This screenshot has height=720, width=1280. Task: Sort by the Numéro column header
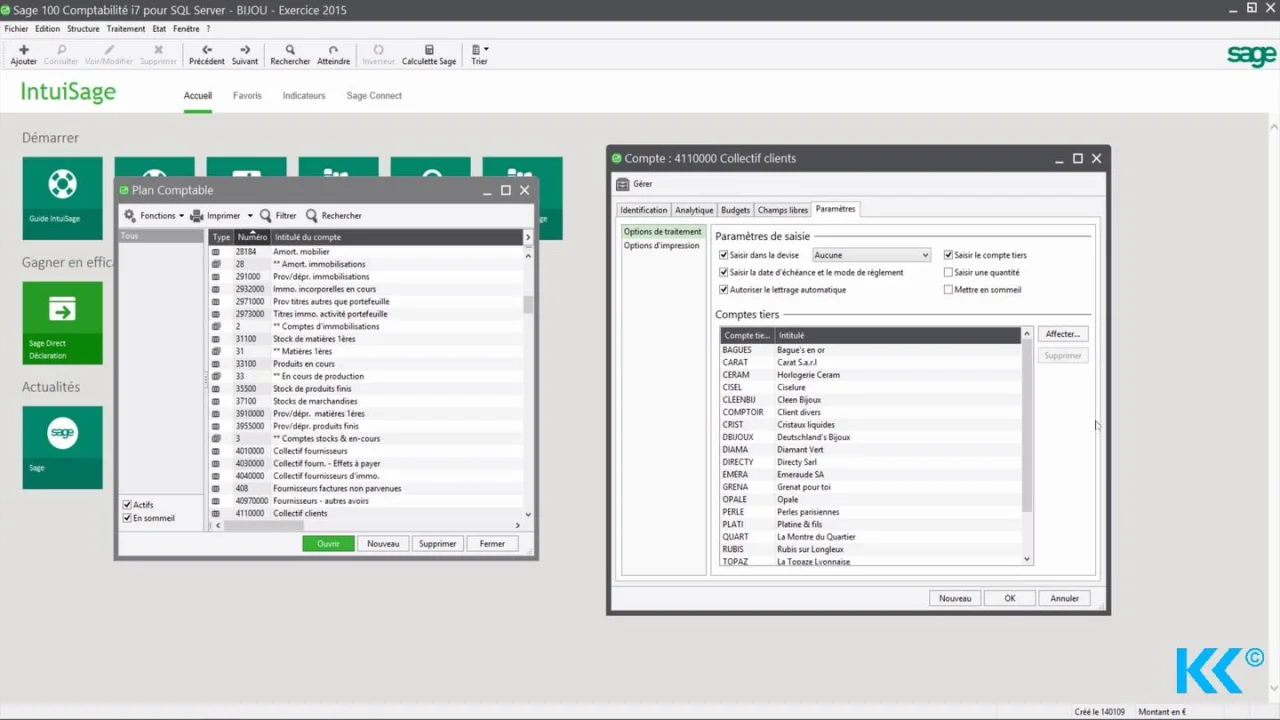click(252, 237)
